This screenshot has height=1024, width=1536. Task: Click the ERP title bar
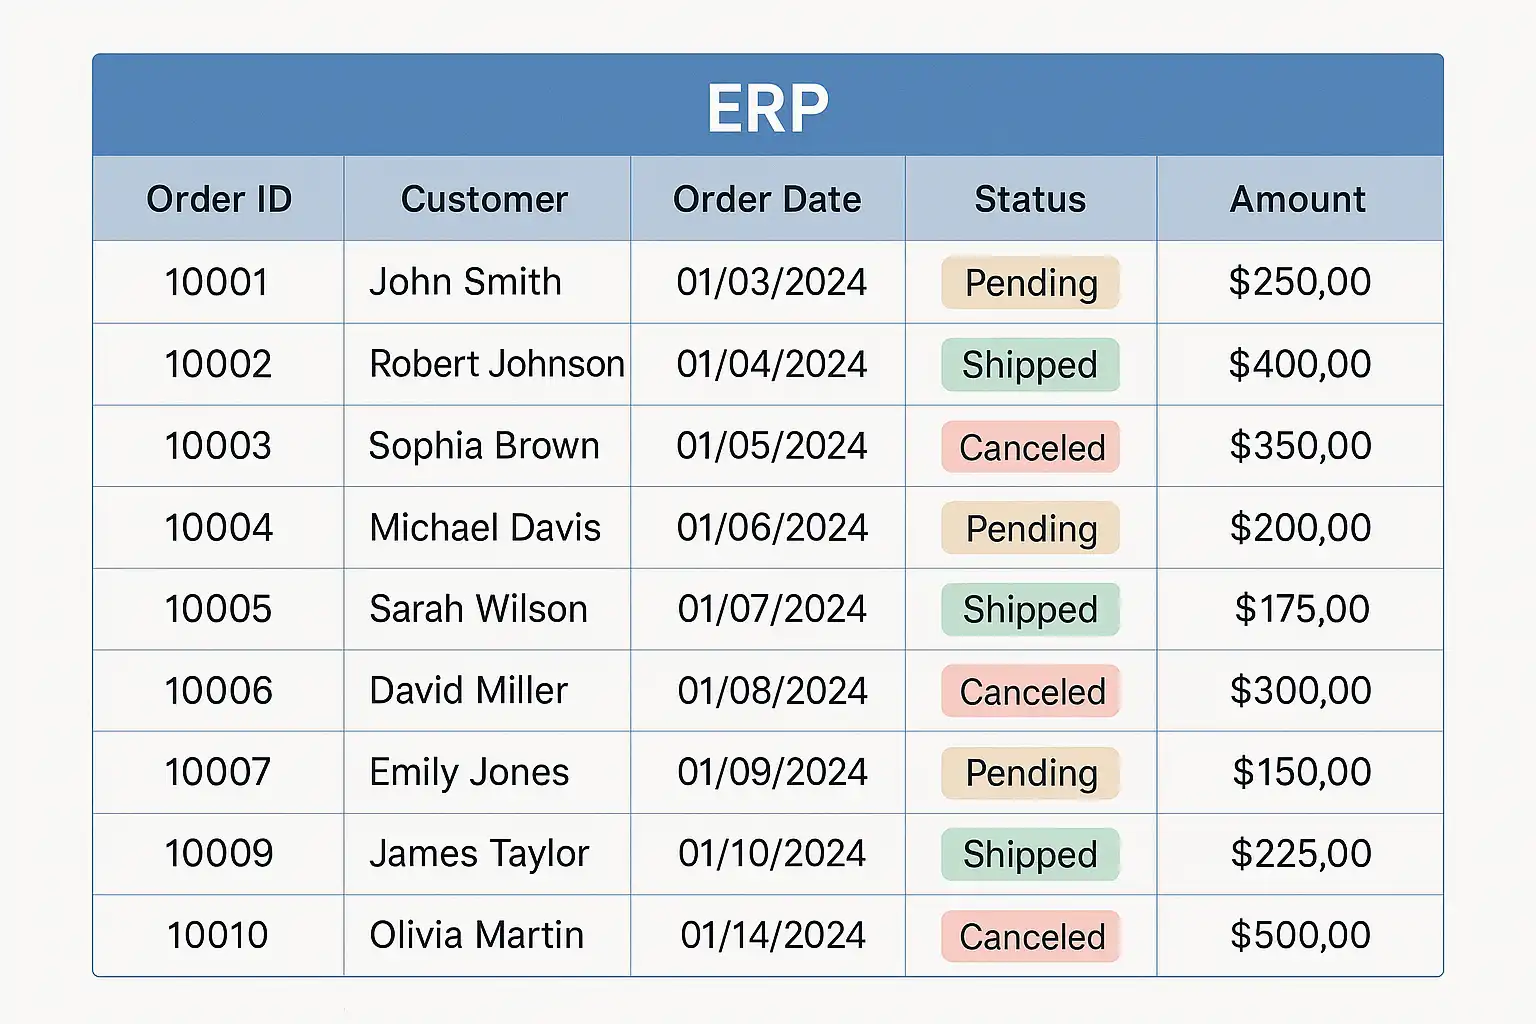pyautogui.click(x=768, y=106)
